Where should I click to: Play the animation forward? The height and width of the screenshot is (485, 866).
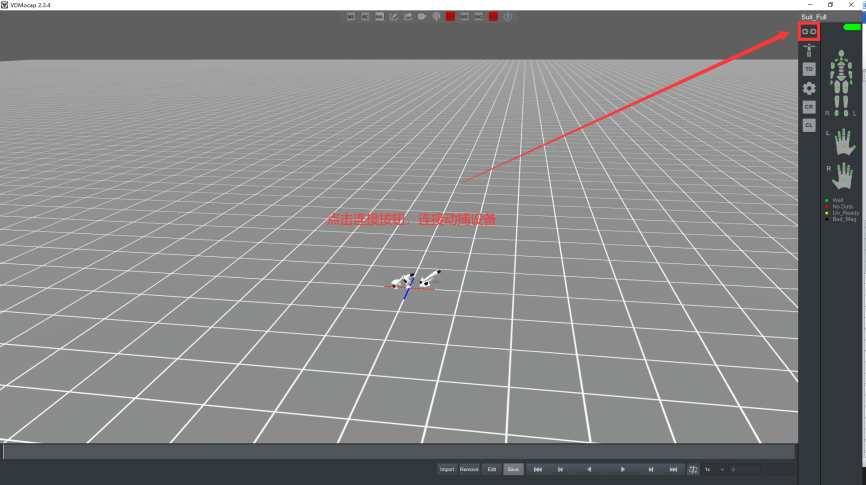click(x=622, y=470)
